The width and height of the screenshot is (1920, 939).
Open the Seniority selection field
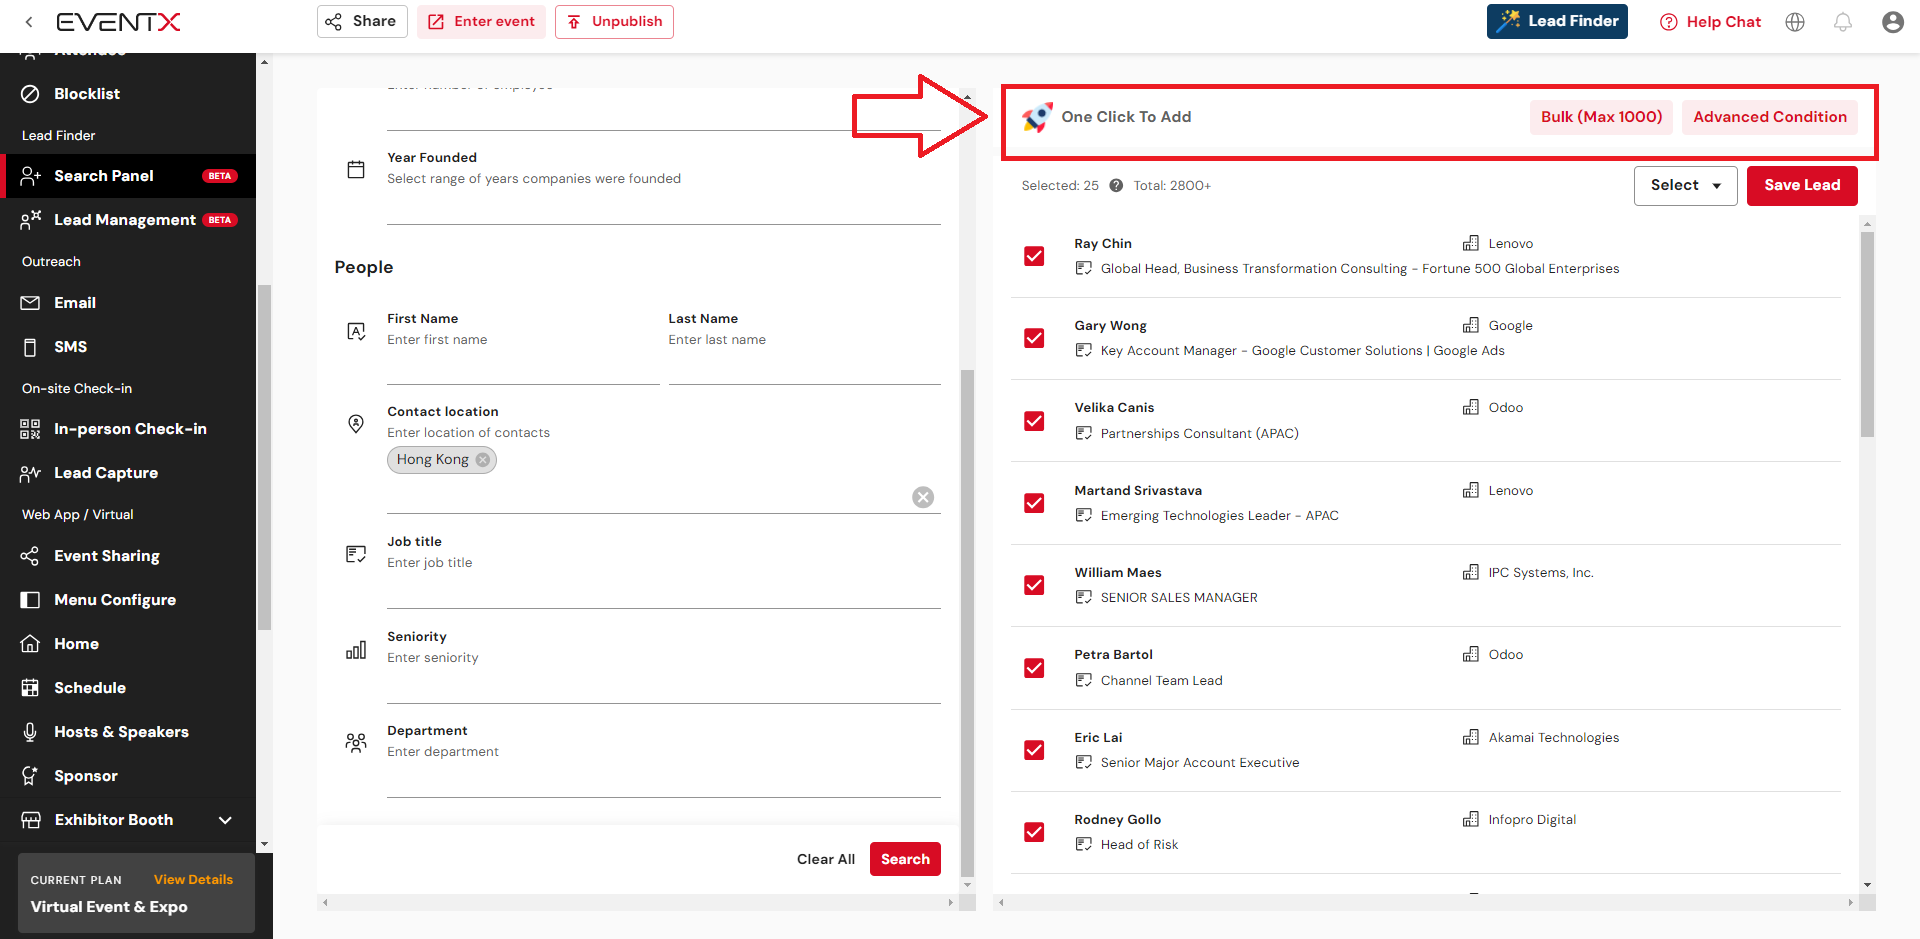tap(664, 686)
